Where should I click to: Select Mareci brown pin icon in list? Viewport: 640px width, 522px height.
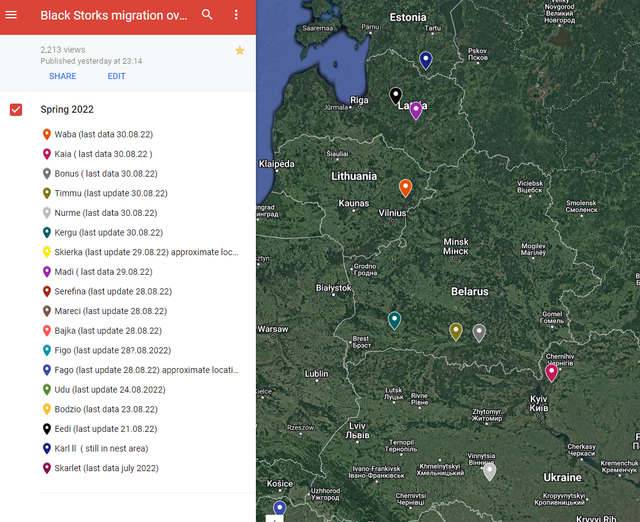click(47, 311)
